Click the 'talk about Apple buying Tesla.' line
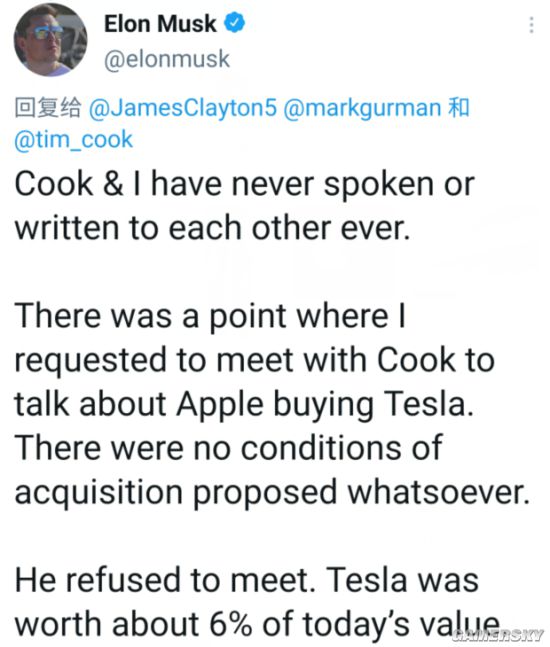This screenshot has height=647, width=550. [x=244, y=404]
